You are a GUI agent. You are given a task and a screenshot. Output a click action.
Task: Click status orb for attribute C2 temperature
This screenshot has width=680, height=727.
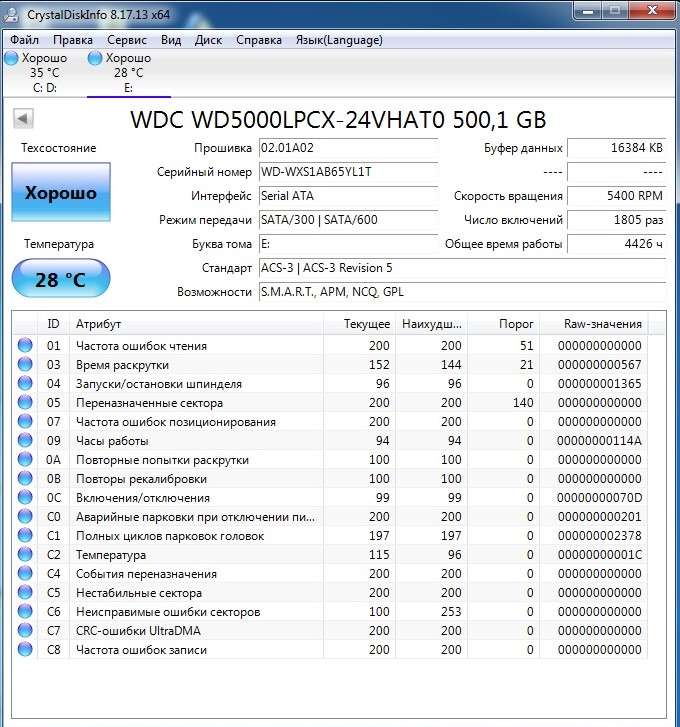click(24, 555)
